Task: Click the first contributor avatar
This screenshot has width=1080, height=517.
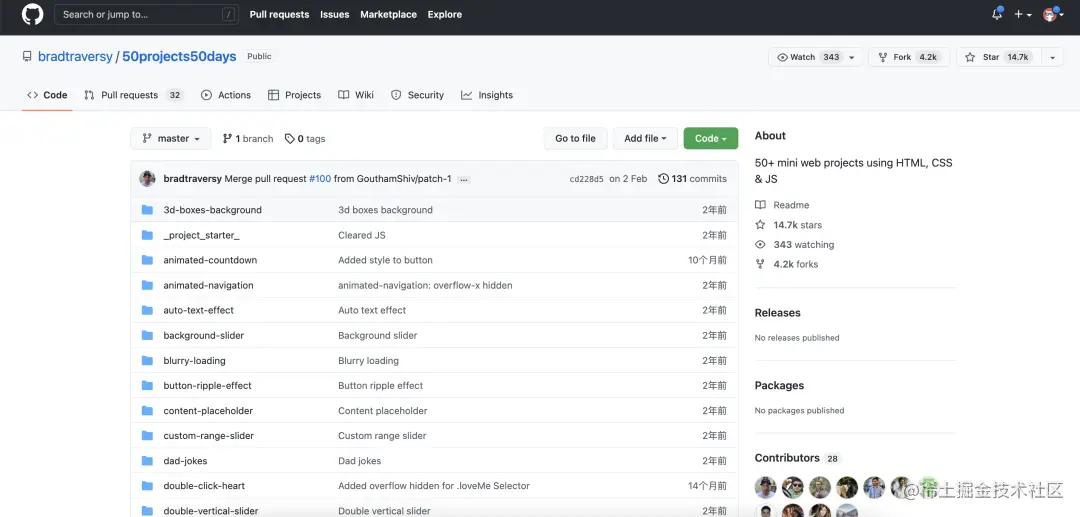Action: (x=765, y=487)
